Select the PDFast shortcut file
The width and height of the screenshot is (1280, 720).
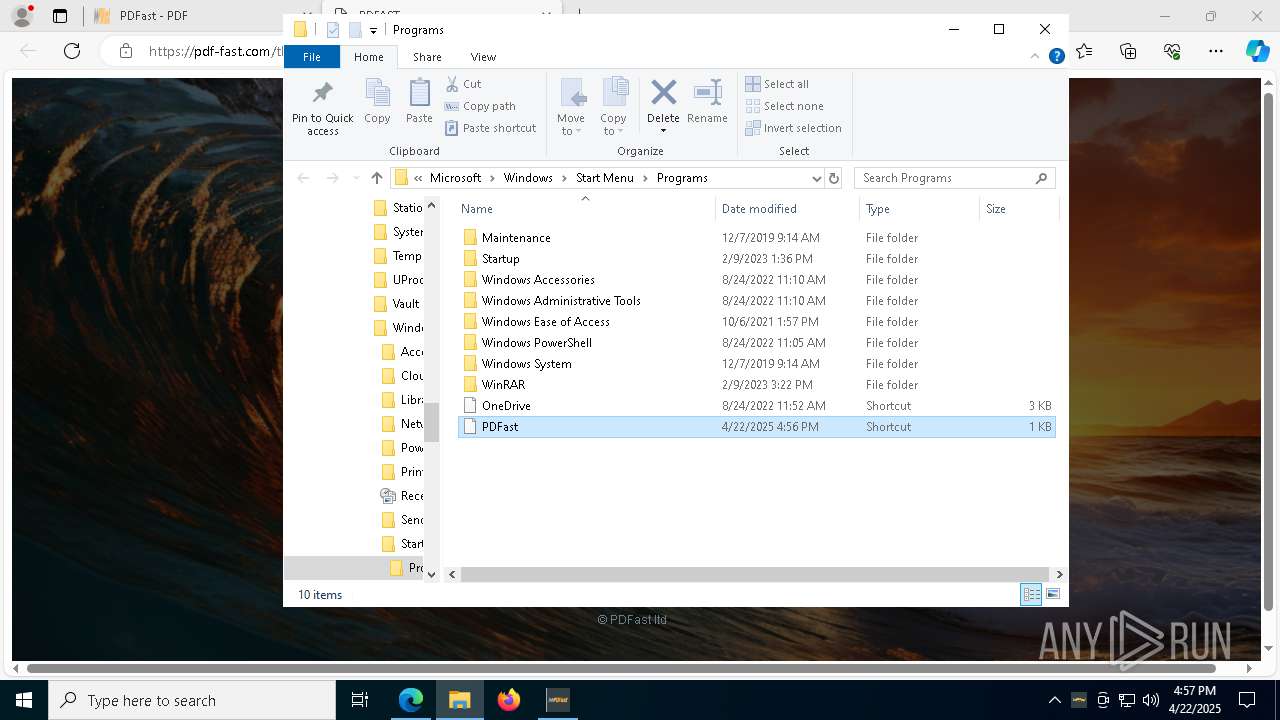[x=756, y=427]
